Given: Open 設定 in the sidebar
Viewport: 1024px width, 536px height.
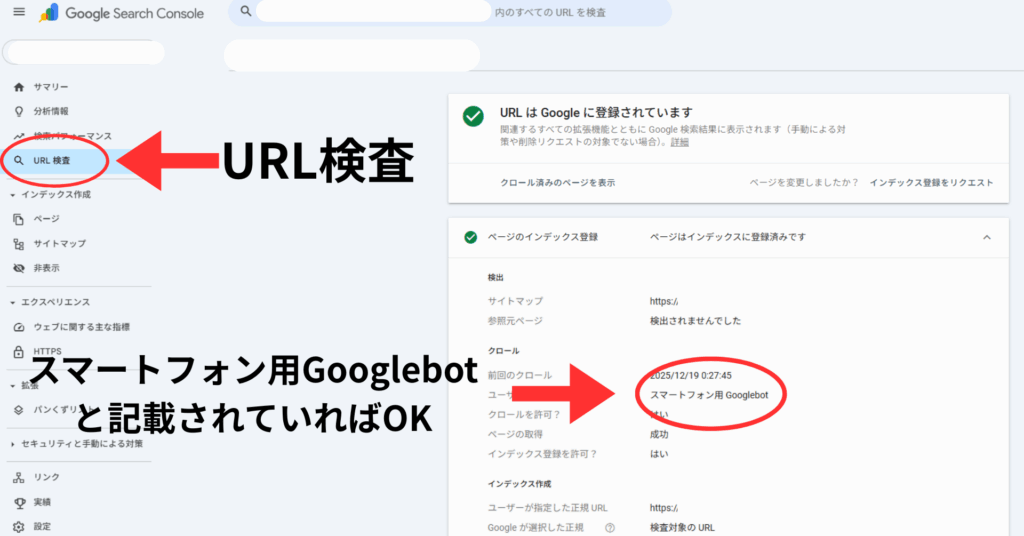Looking at the screenshot, I should click(42, 527).
